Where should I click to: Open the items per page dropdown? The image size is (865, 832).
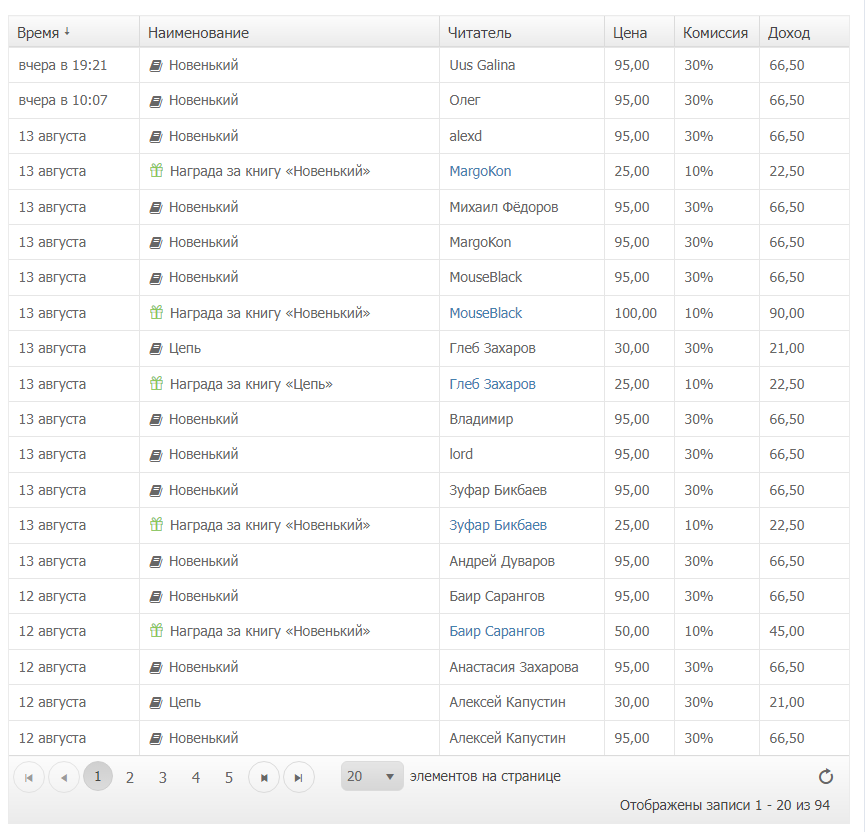[372, 776]
